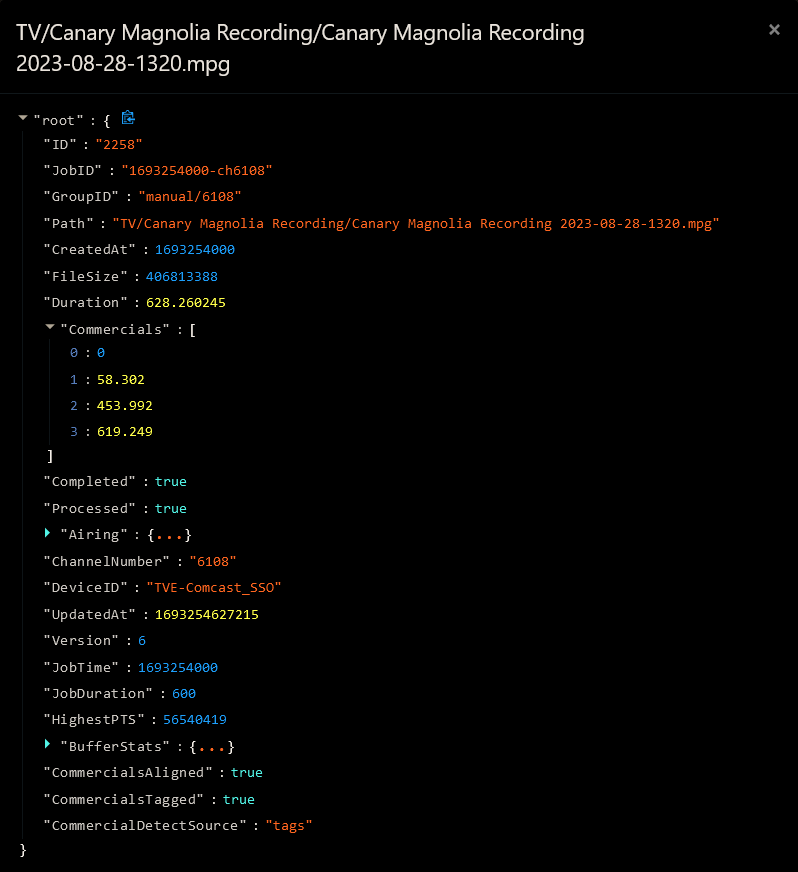Click the Processed true value
The height and width of the screenshot is (872, 798).
(x=170, y=508)
